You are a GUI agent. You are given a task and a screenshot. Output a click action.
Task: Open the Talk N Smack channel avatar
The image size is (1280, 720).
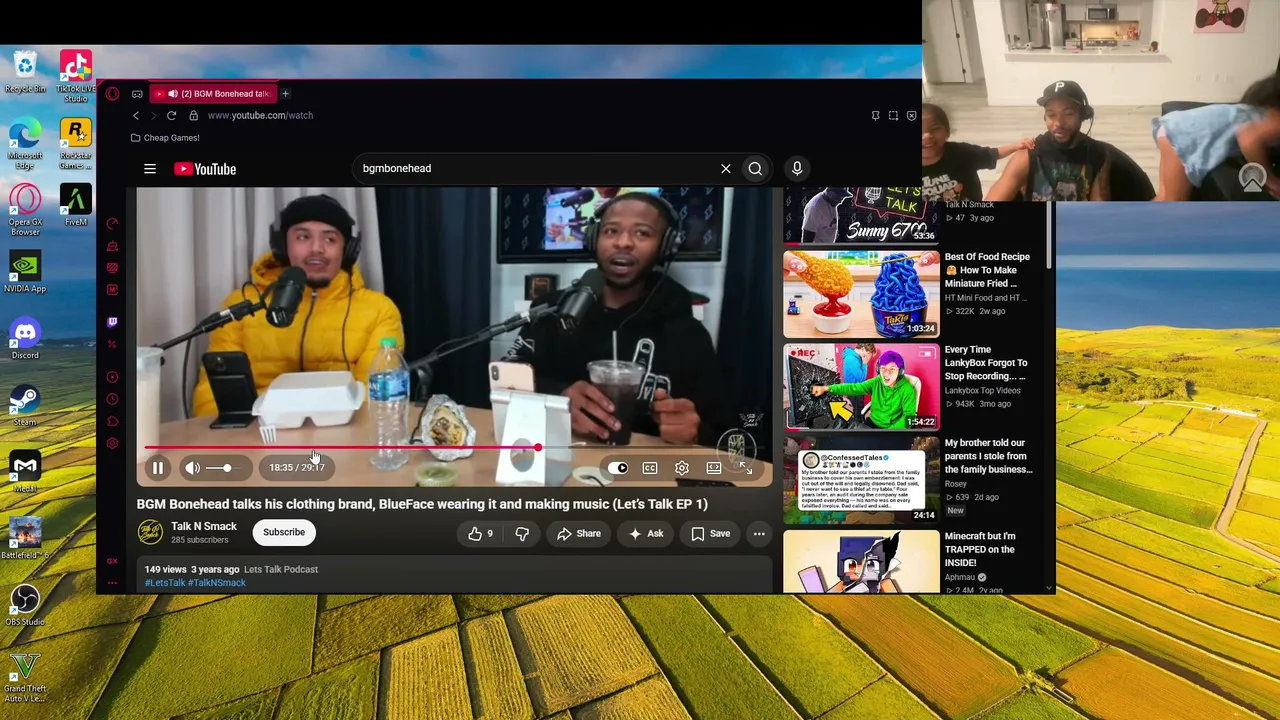pos(150,532)
